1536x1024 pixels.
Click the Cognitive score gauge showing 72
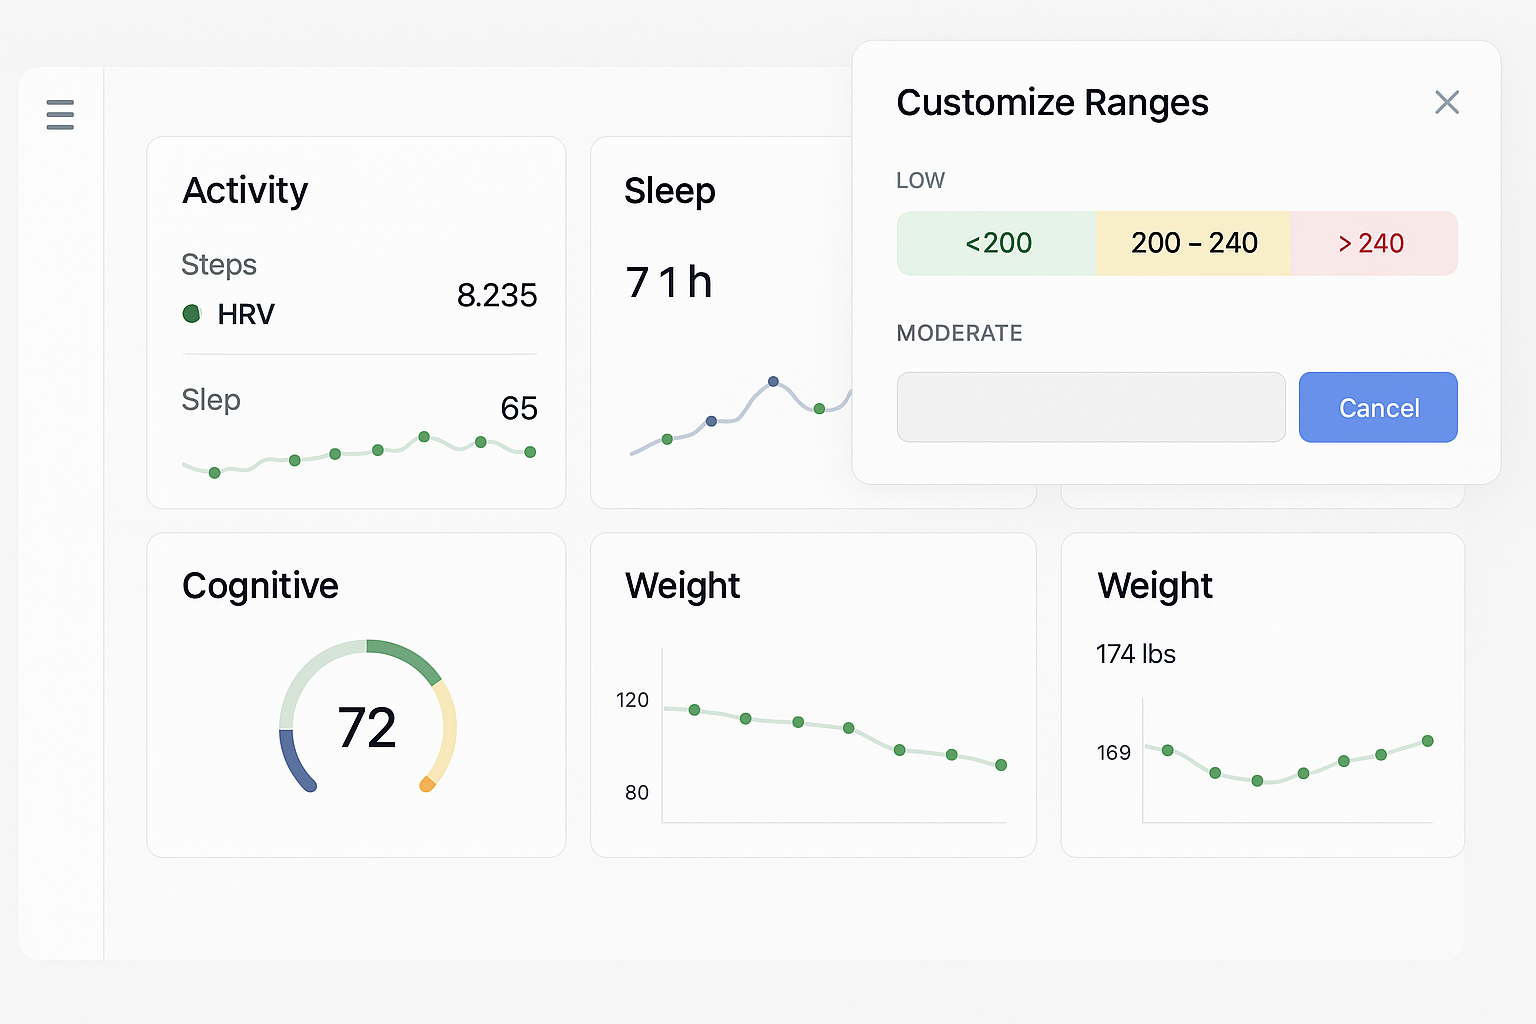click(x=367, y=727)
